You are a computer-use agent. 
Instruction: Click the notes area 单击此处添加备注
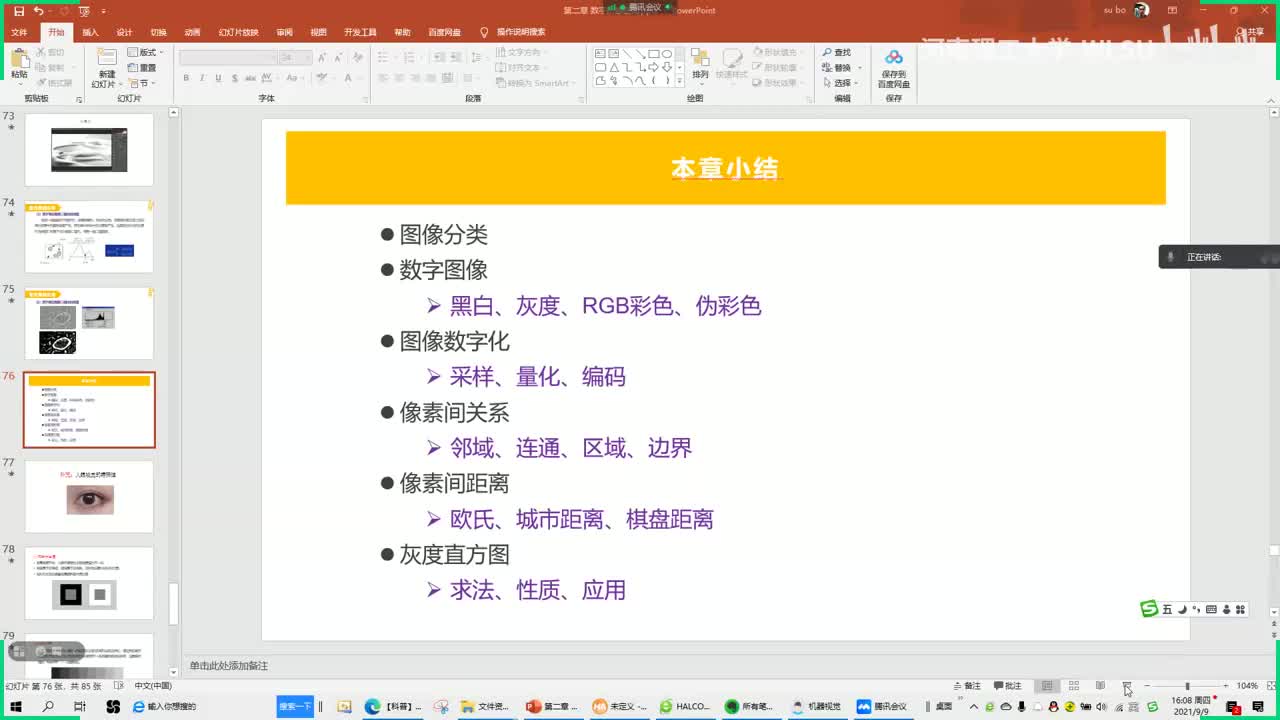point(229,666)
